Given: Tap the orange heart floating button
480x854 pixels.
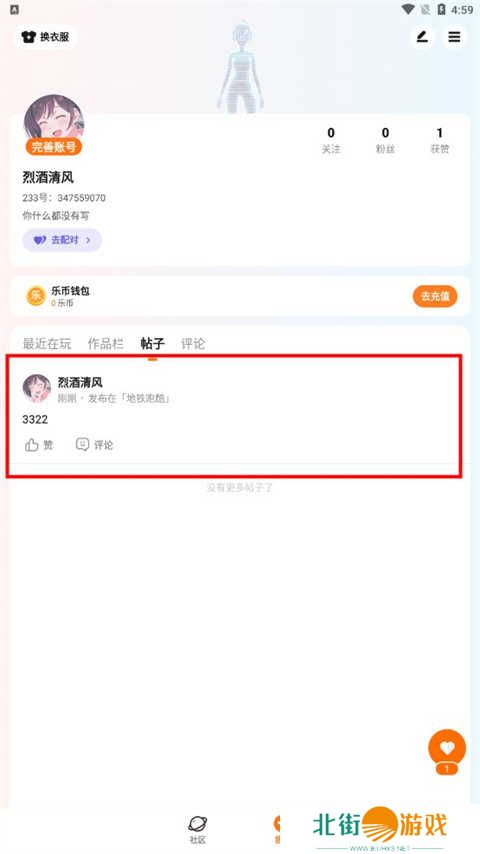Looking at the screenshot, I should pyautogui.click(x=447, y=748).
